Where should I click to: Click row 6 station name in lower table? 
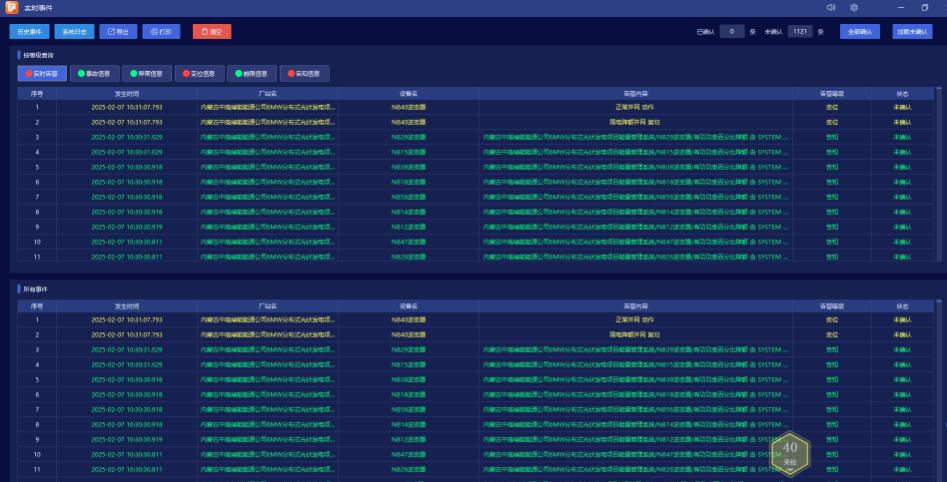(268, 394)
